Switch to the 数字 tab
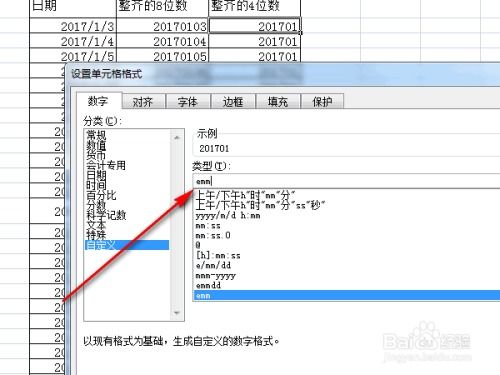Viewport: 500px width, 375px height. point(98,101)
